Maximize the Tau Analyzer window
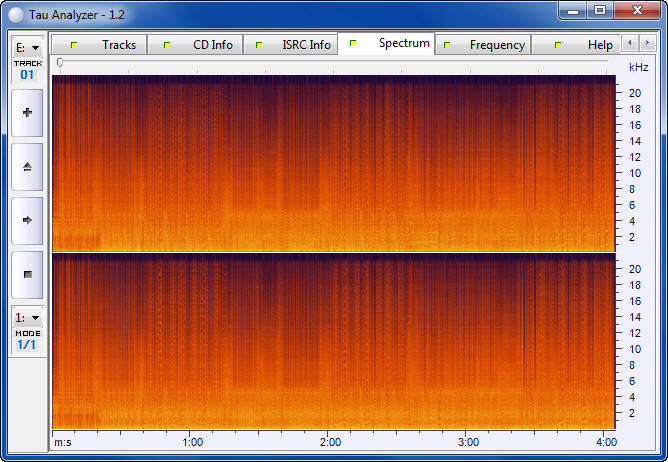Image resolution: width=668 pixels, height=462 pixels. (x=599, y=10)
